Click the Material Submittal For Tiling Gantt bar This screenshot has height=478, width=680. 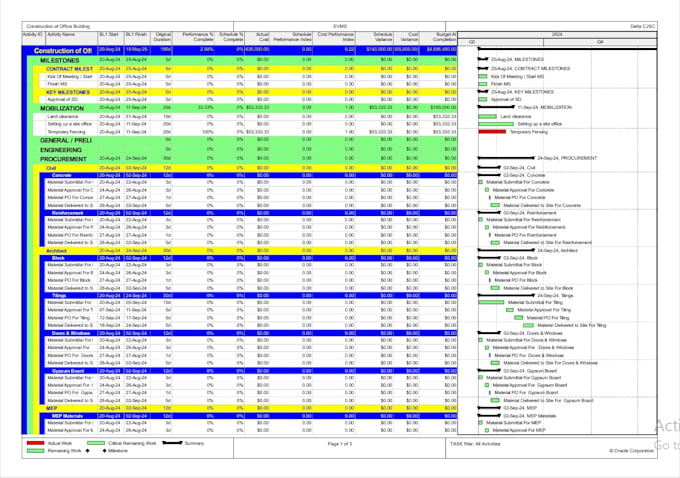coord(491,302)
